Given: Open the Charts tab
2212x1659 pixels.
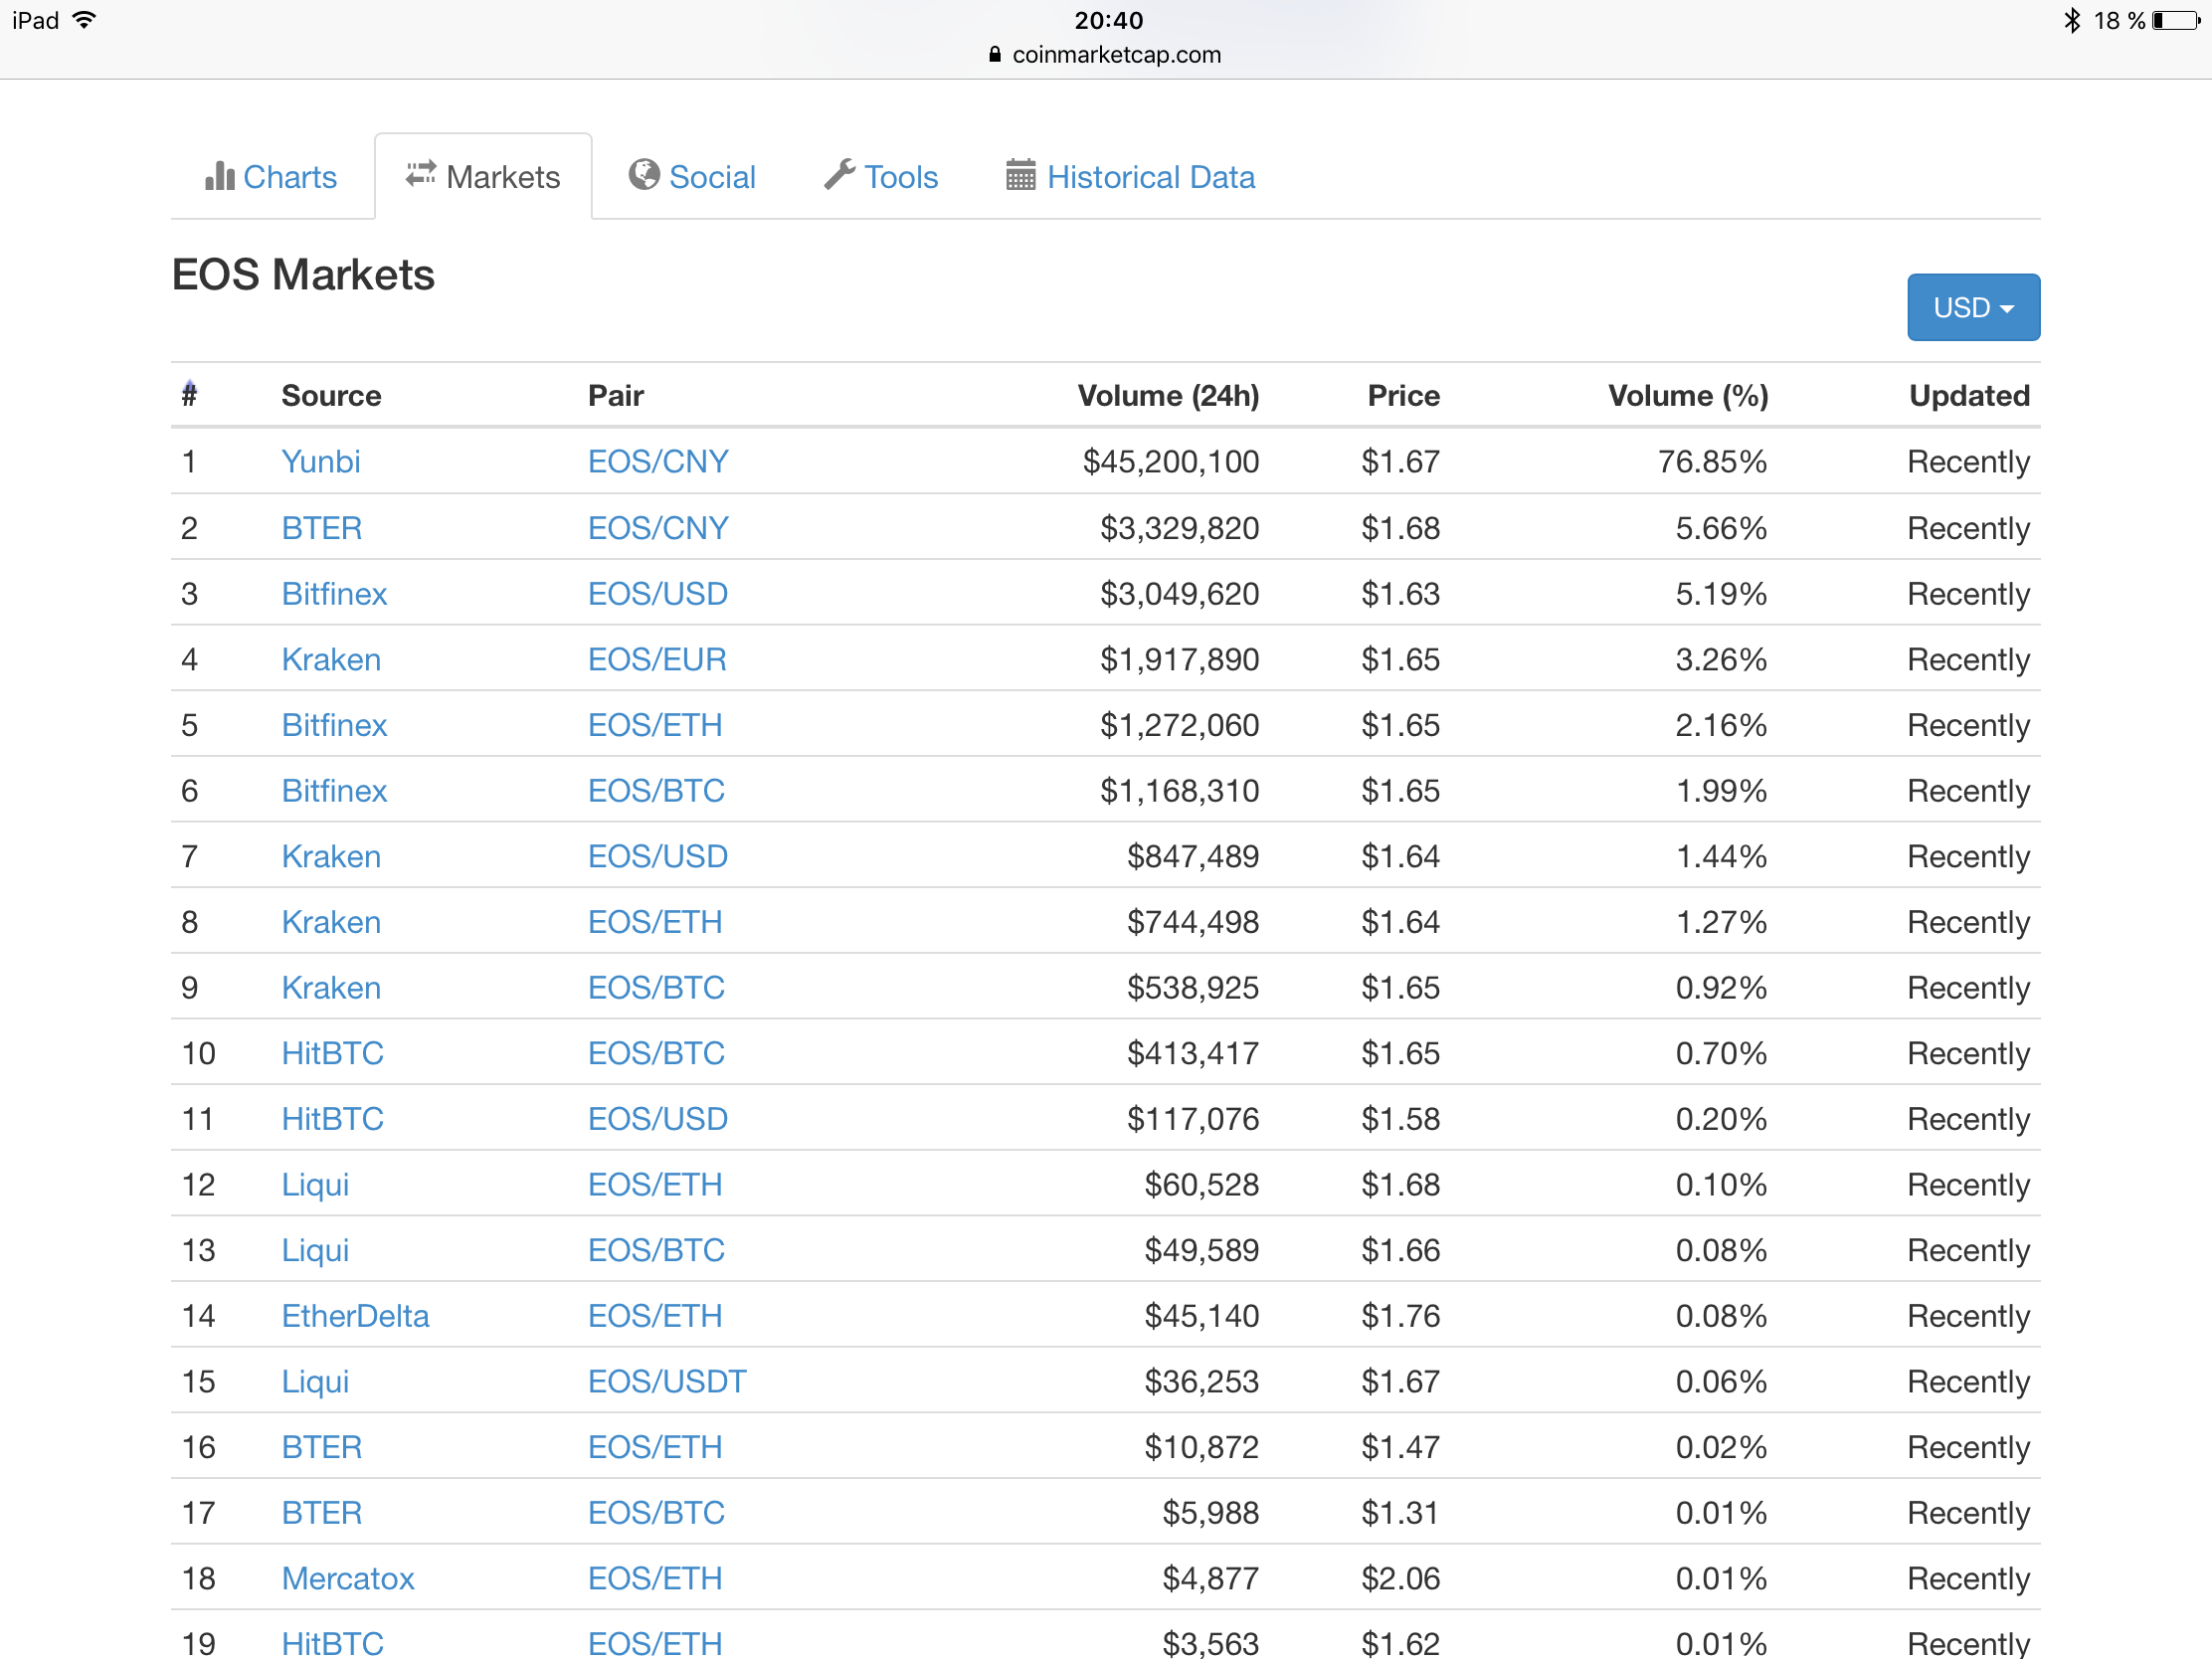Looking at the screenshot, I should [x=271, y=177].
